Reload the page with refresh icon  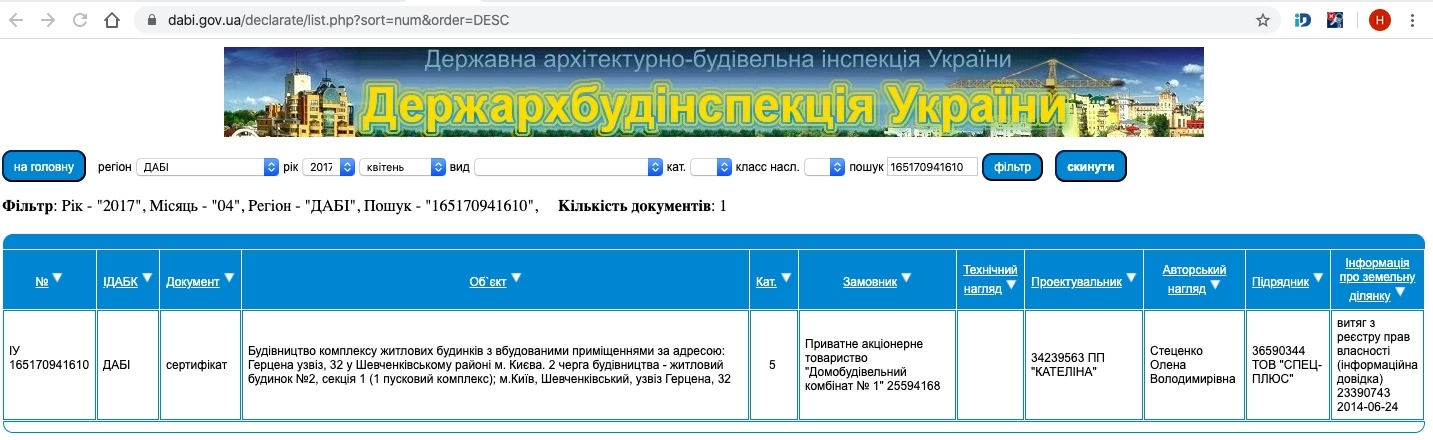point(79,20)
